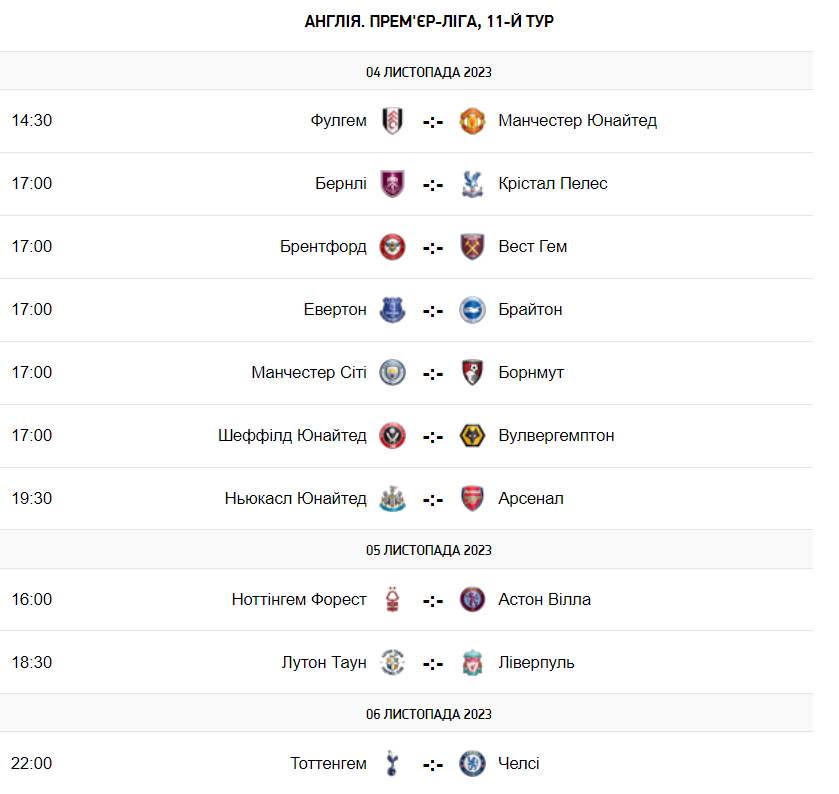The image size is (839, 794).
Task: Click the Crystal Palace club crest
Action: 472,184
